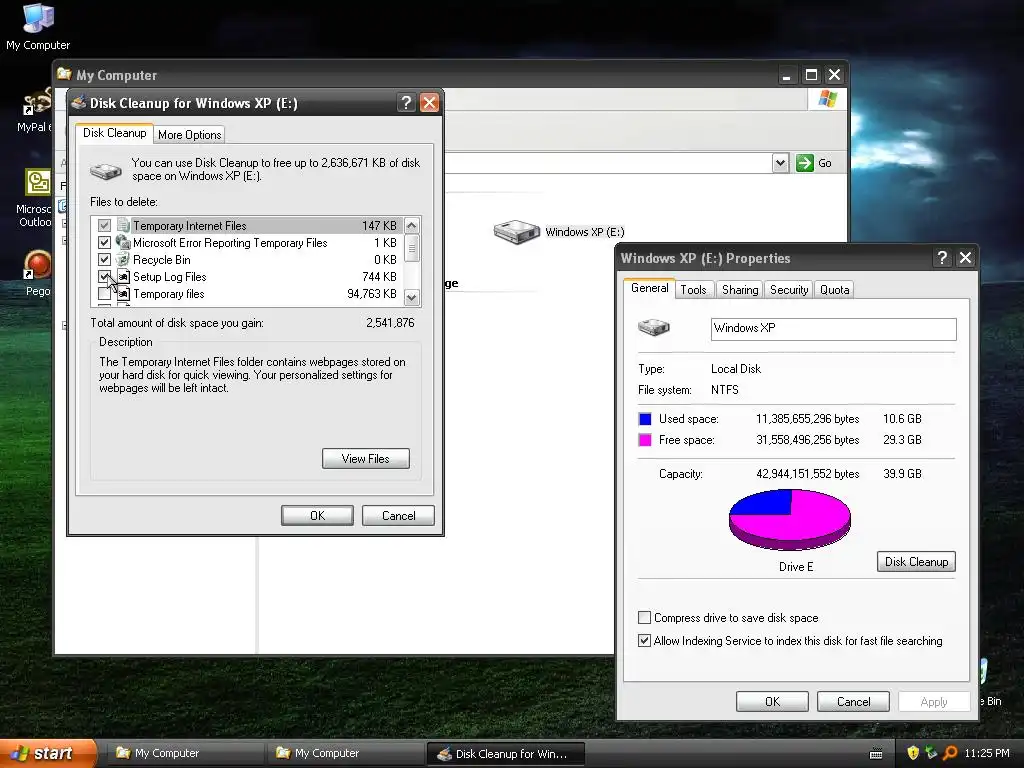Minimize the My Computer window
Image resolution: width=1024 pixels, height=768 pixels.
787,75
